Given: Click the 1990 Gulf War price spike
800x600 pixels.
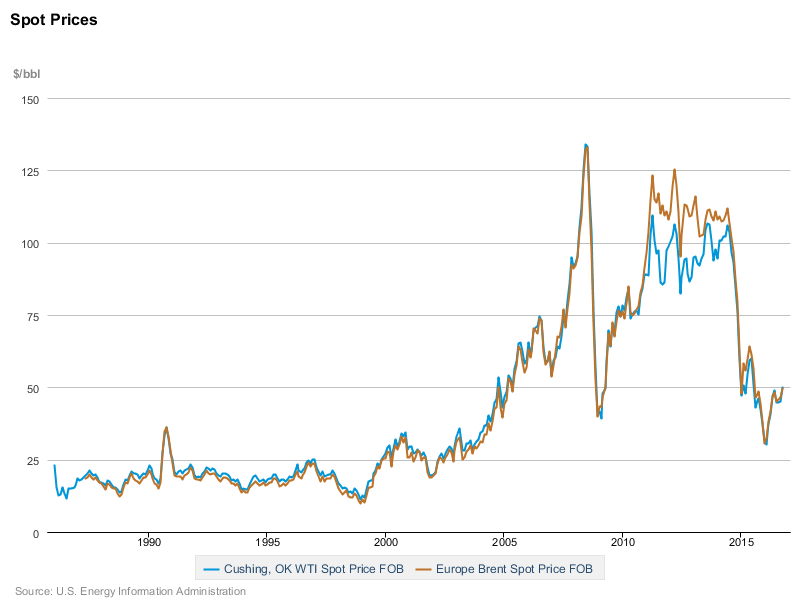Looking at the screenshot, I should [x=166, y=428].
